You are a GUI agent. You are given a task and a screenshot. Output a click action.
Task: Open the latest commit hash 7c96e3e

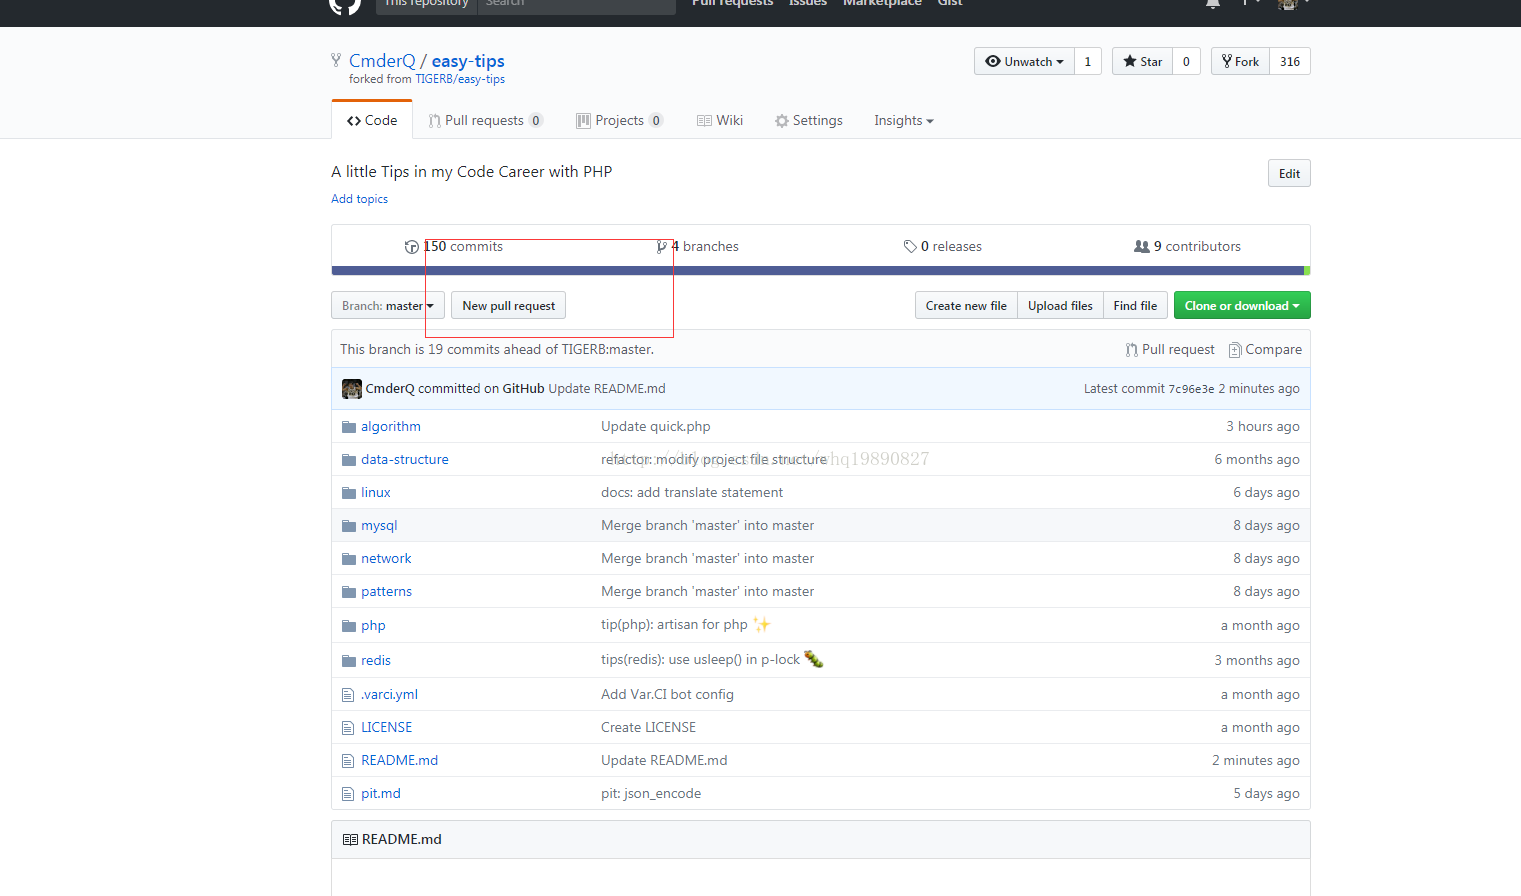click(1191, 389)
